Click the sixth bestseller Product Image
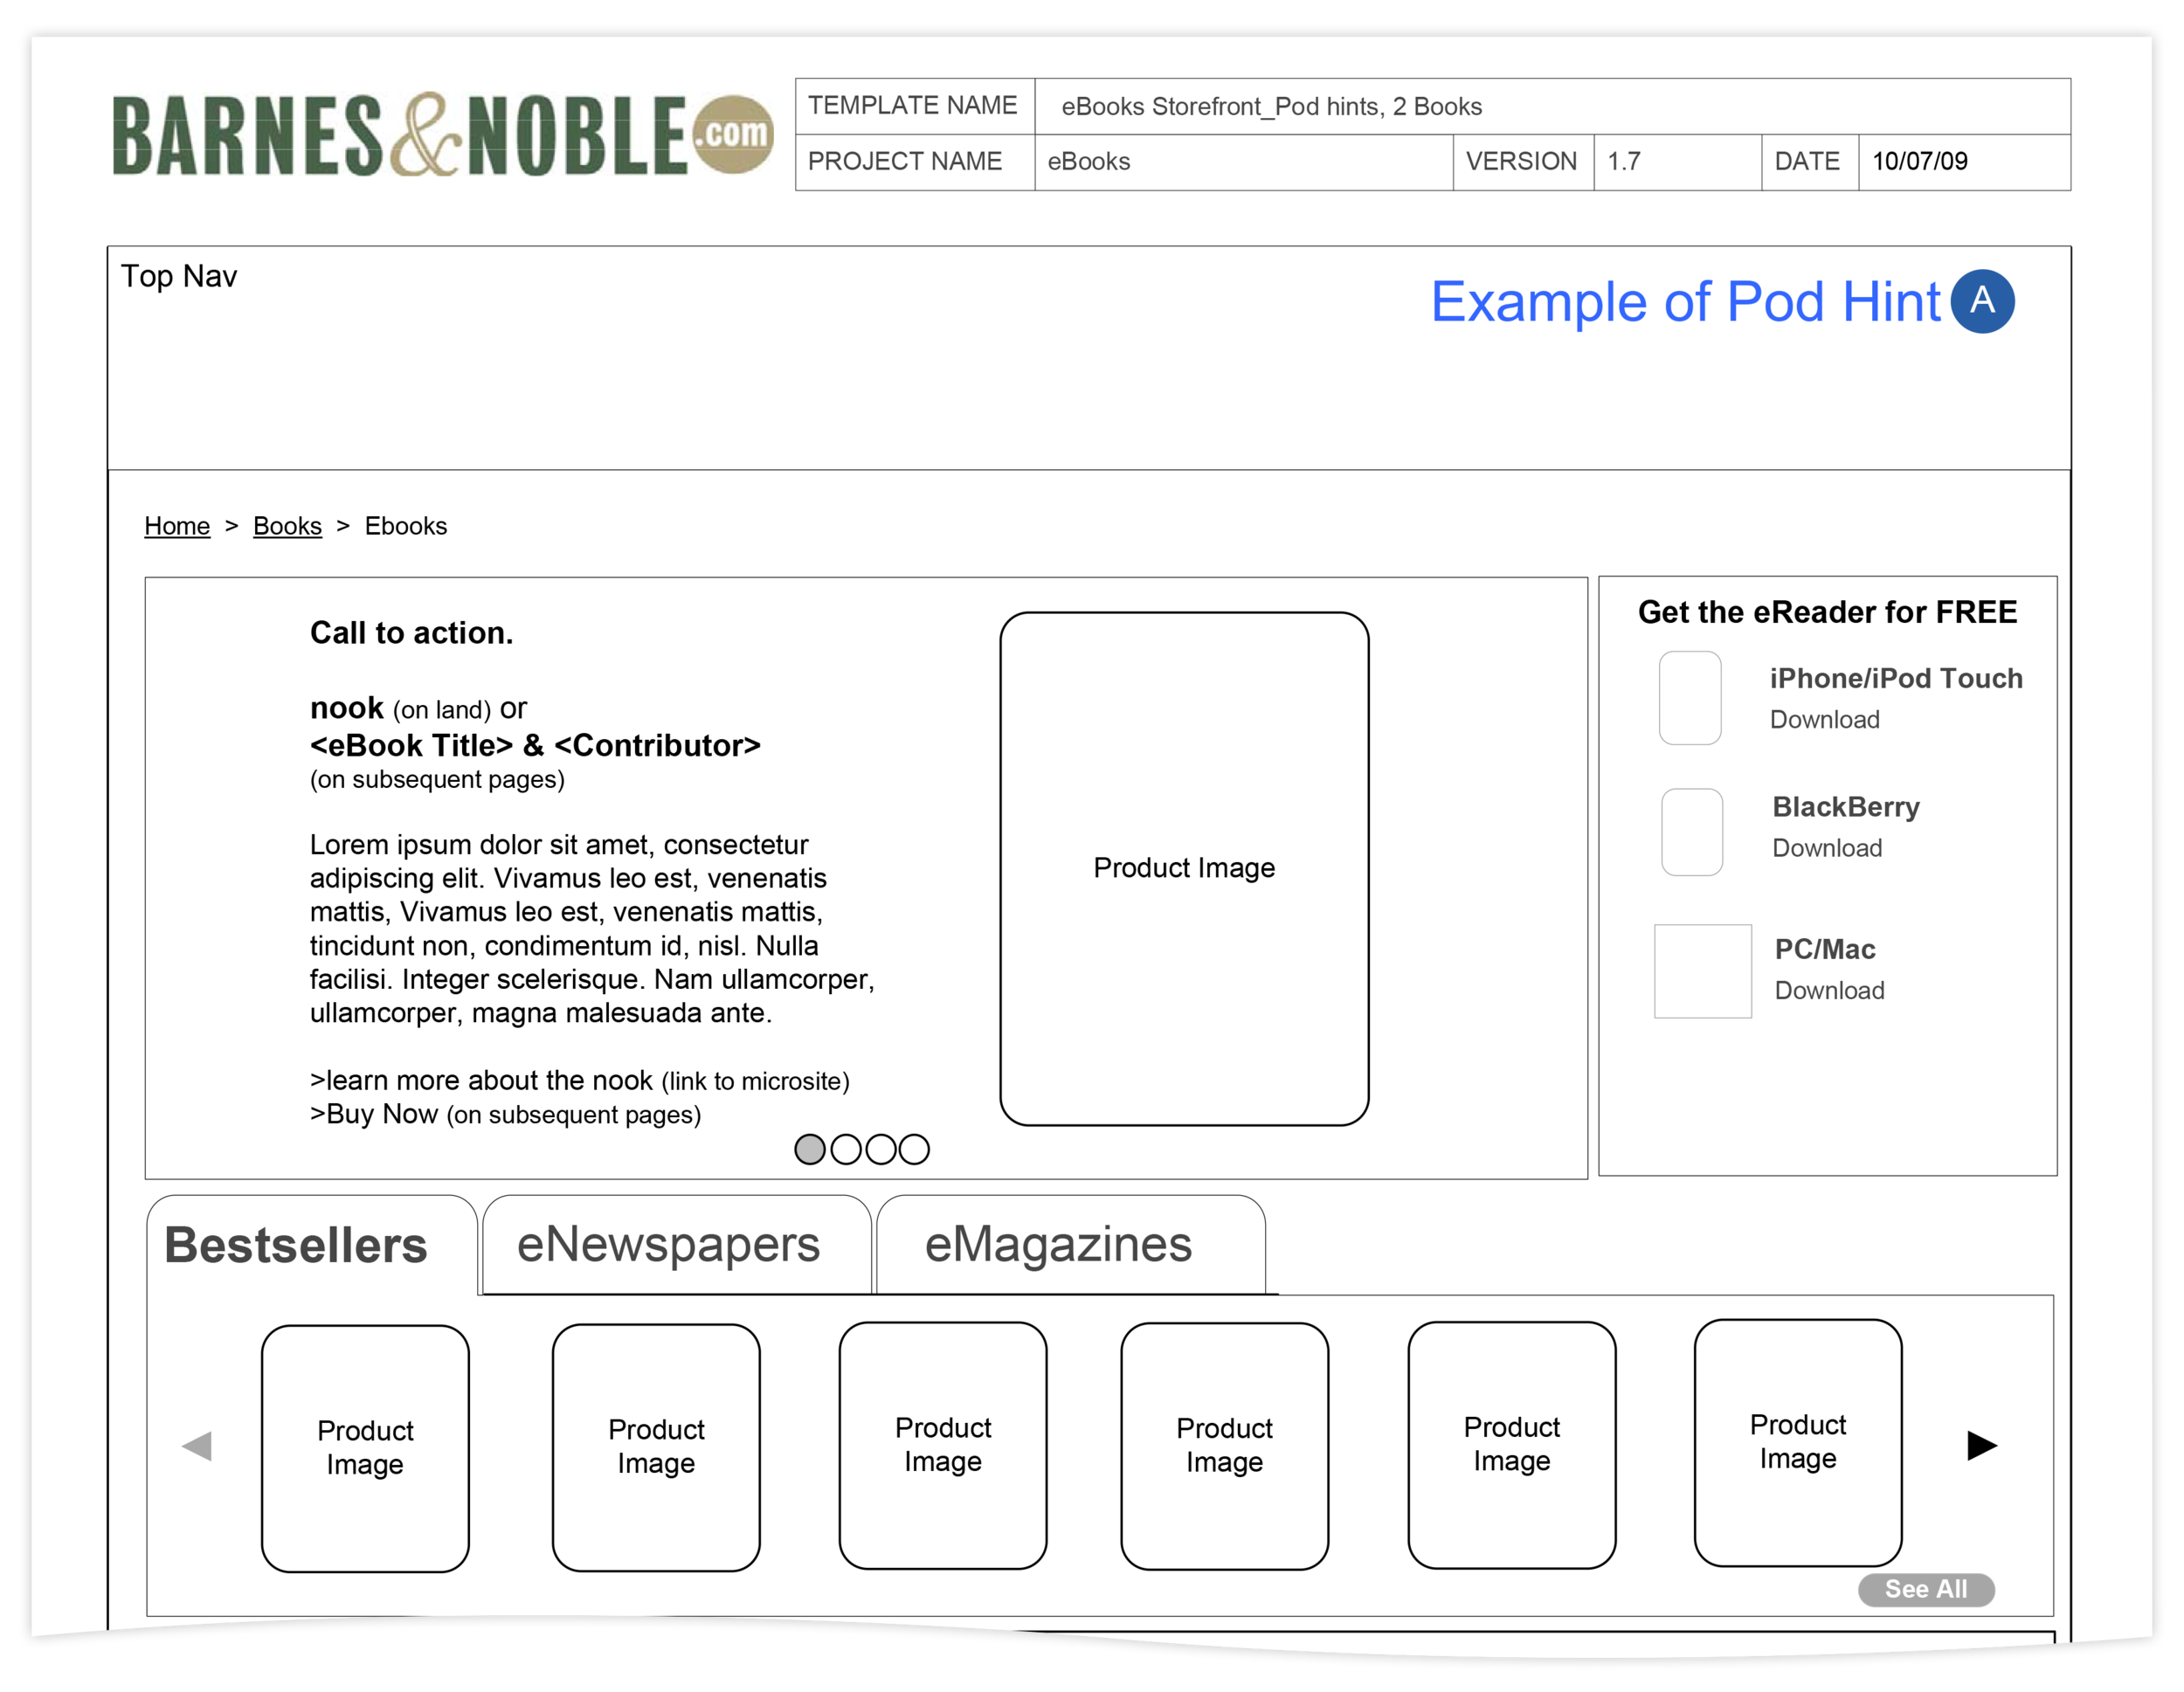 1798,1443
